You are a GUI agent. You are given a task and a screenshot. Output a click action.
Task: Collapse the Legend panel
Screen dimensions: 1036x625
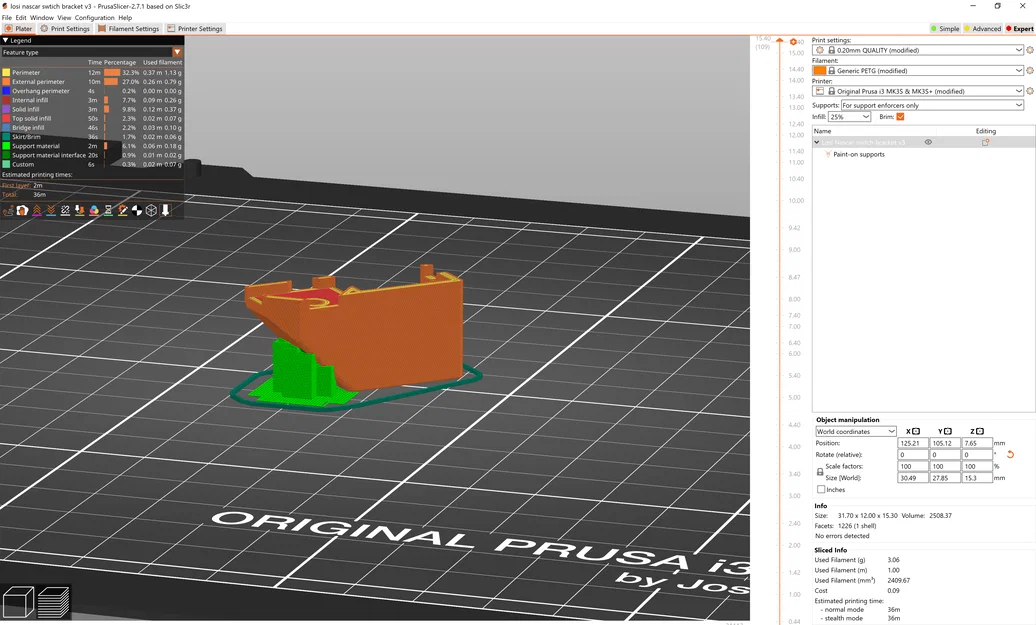pyautogui.click(x=5, y=40)
